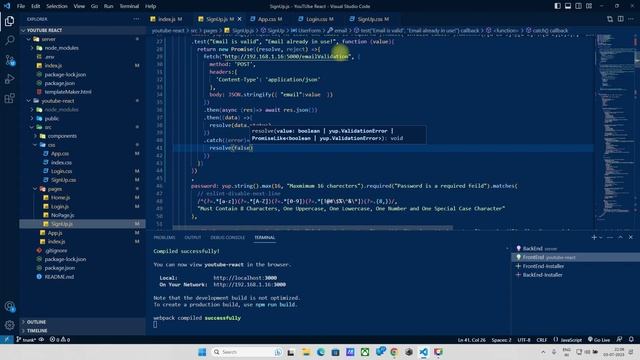This screenshot has height=360, width=640.
Task: Expand server node_modules folder
Action: pos(82,48)
